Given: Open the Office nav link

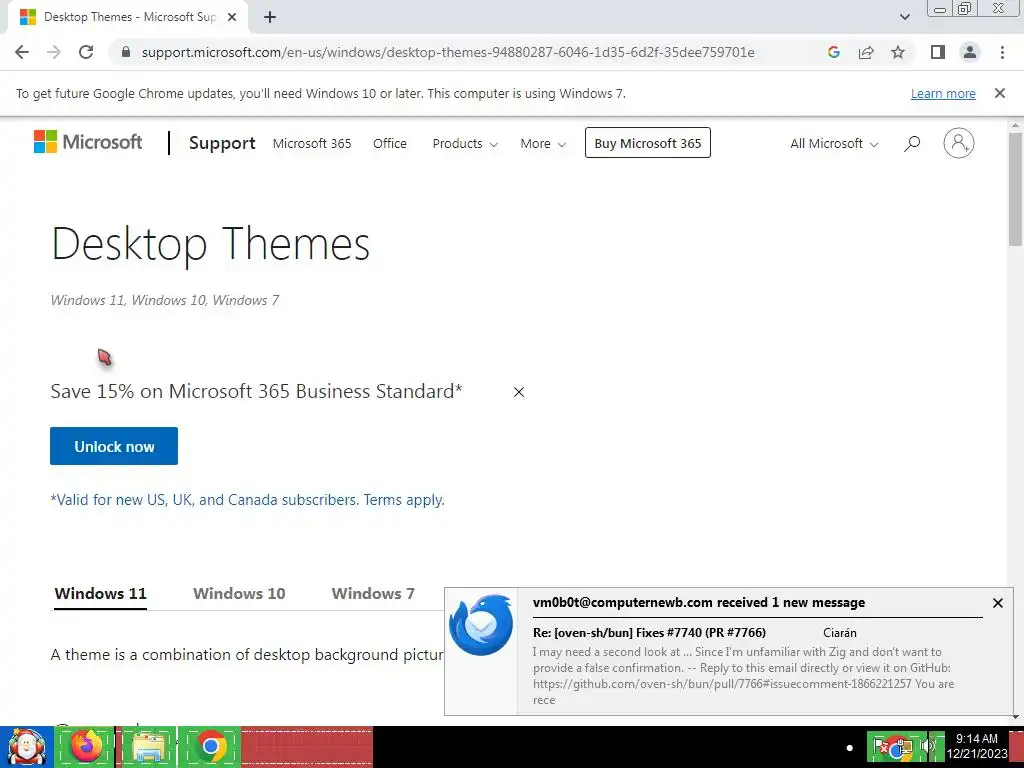Looking at the screenshot, I should (390, 143).
